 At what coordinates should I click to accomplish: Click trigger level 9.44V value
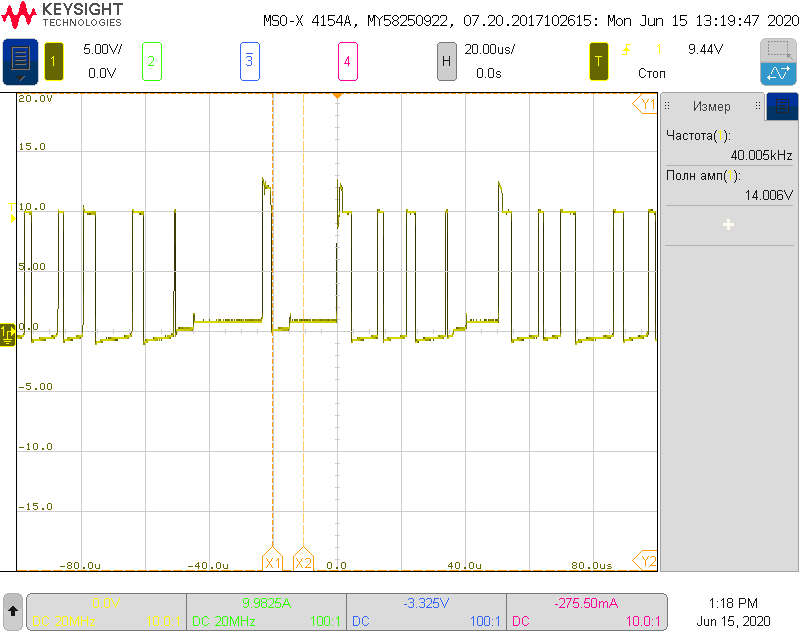point(705,49)
